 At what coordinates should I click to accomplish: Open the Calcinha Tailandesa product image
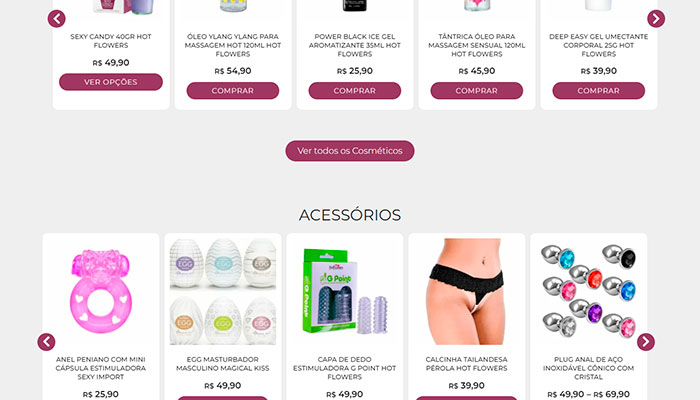(467, 292)
